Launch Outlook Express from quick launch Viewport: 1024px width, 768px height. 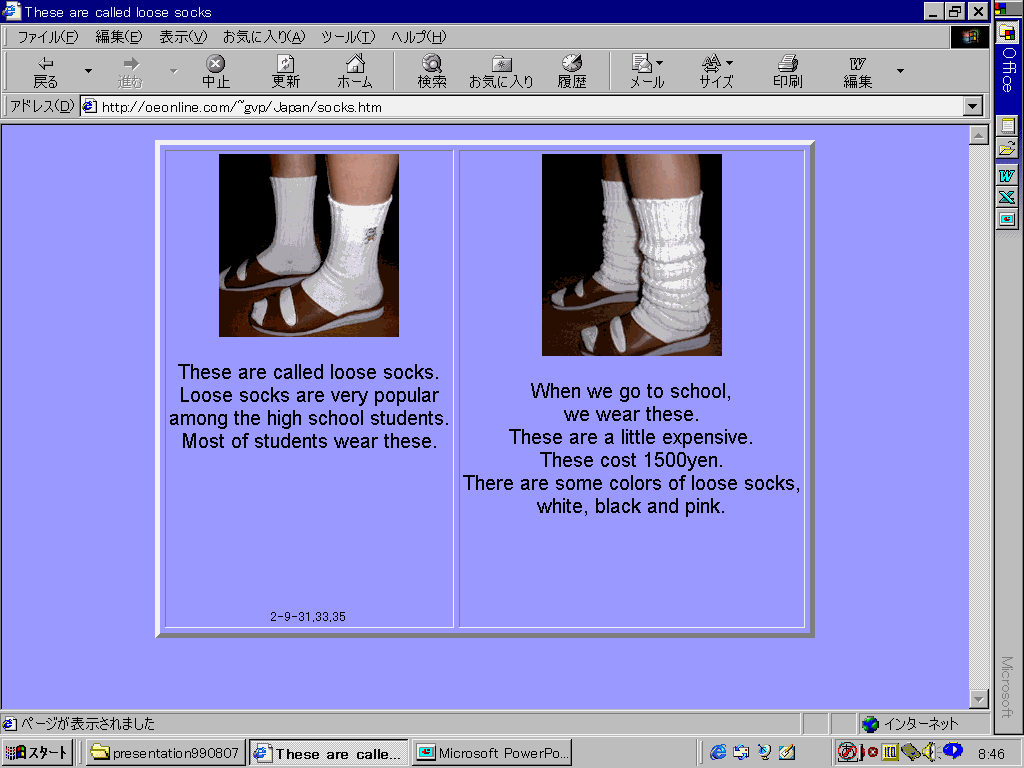click(x=741, y=752)
